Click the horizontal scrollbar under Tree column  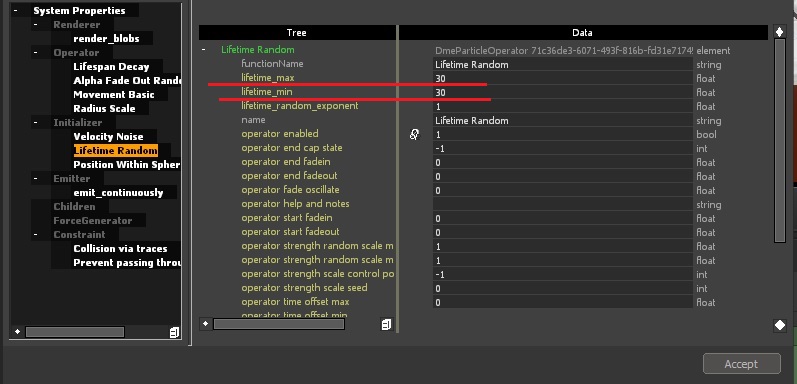(x=279, y=324)
